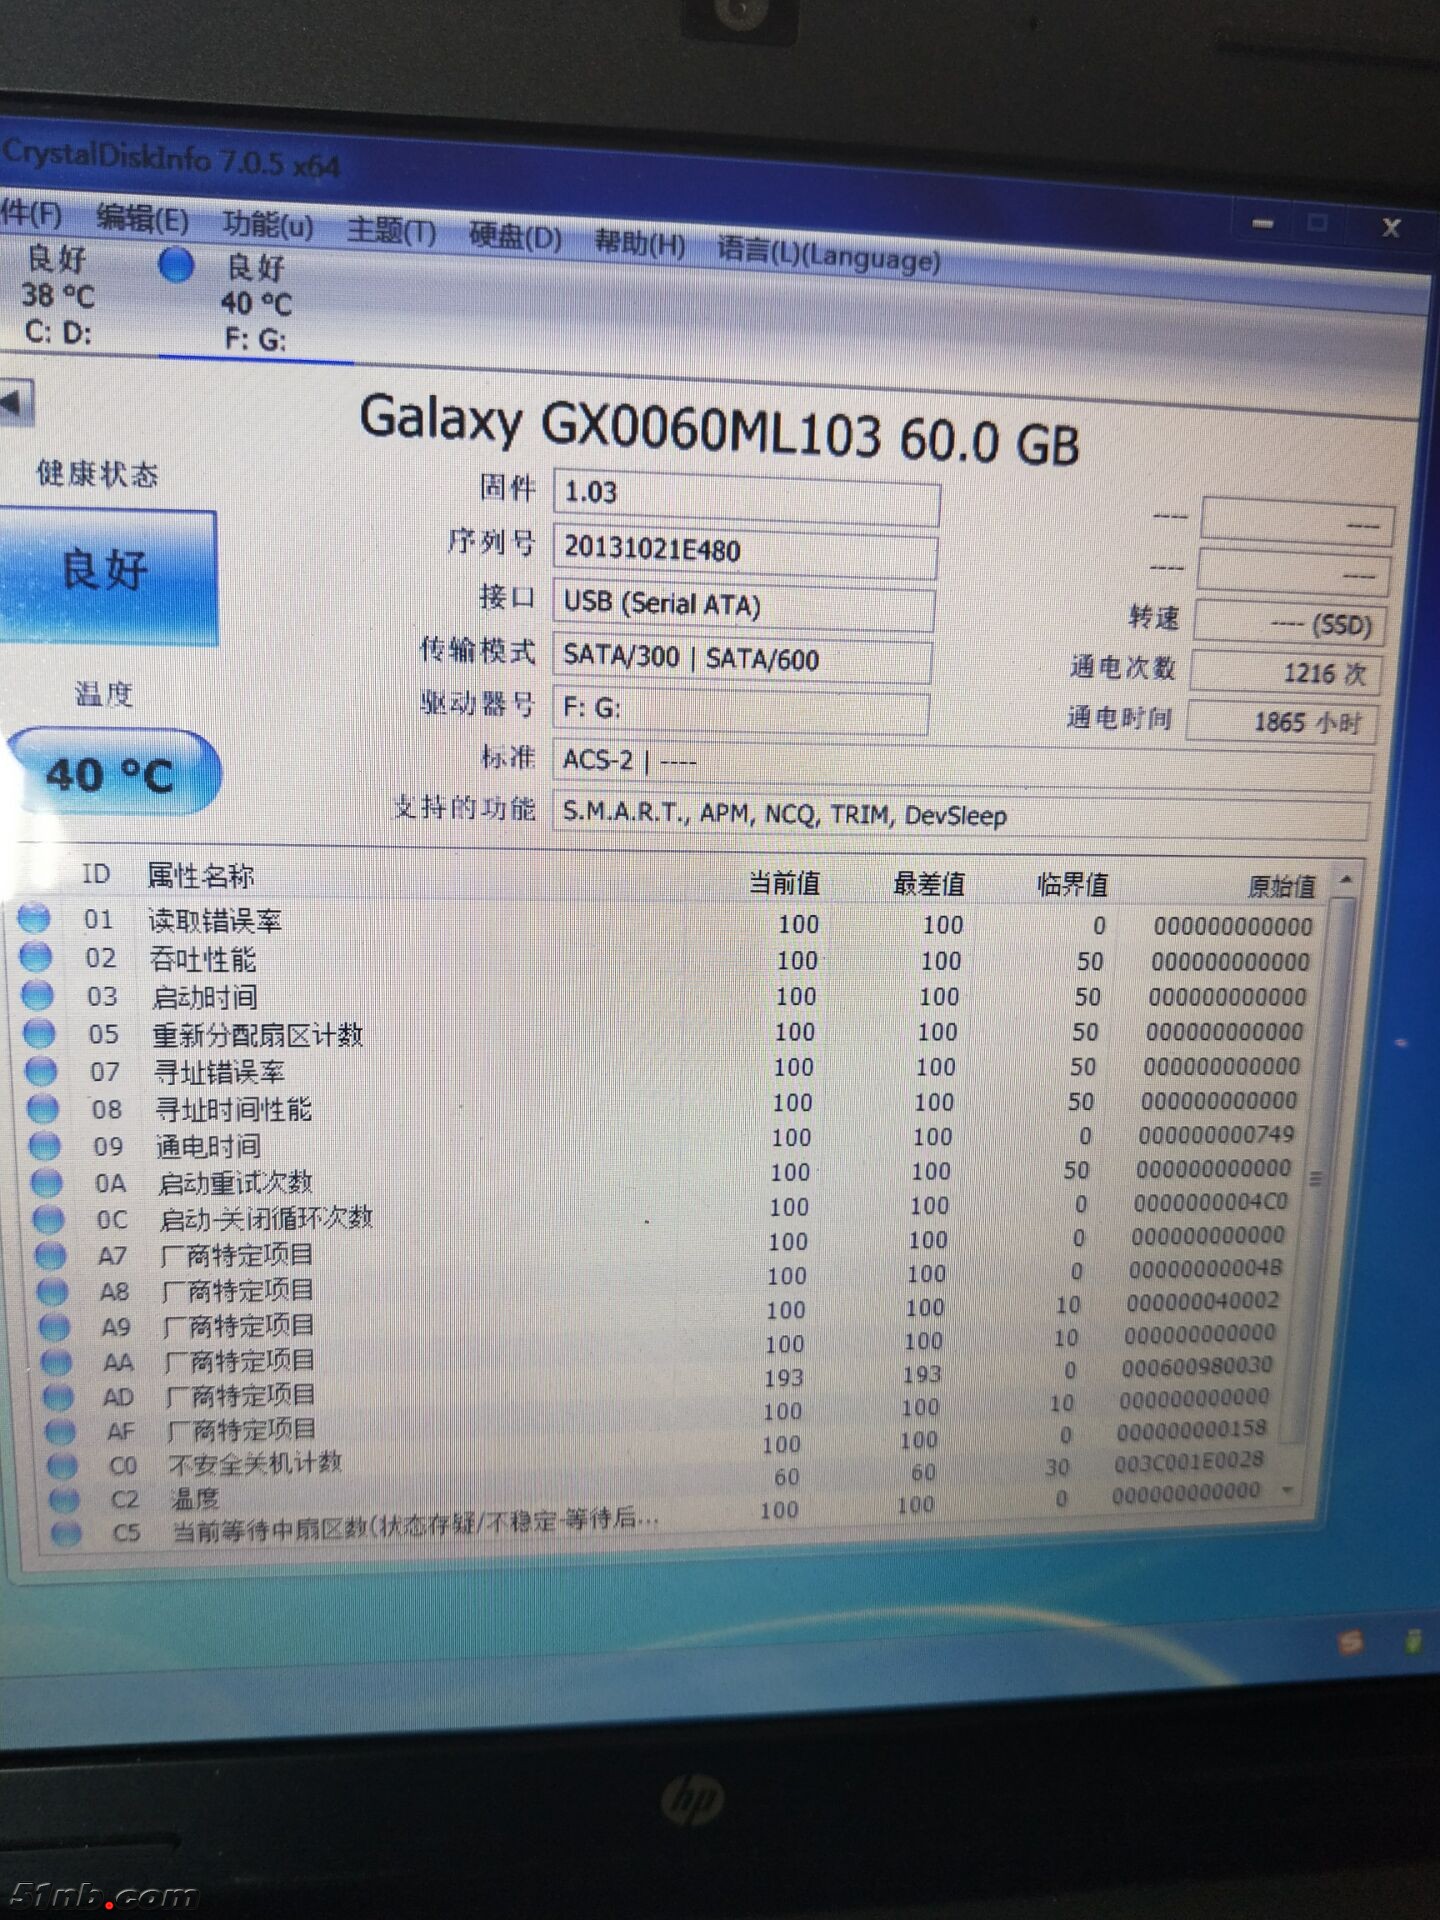Click the status orb of attribute 0C 启动-关闭循环次数
Image resolution: width=1440 pixels, height=1920 pixels.
point(49,1219)
